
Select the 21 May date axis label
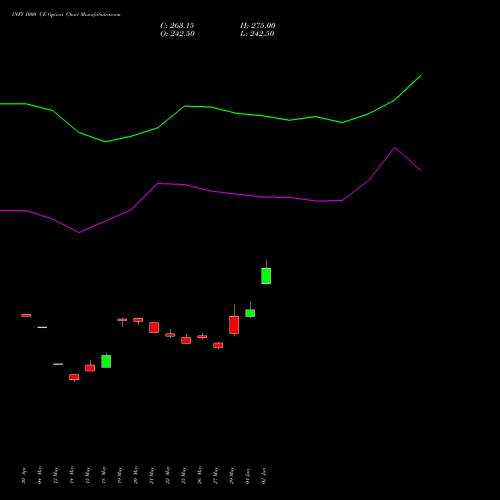(151, 475)
